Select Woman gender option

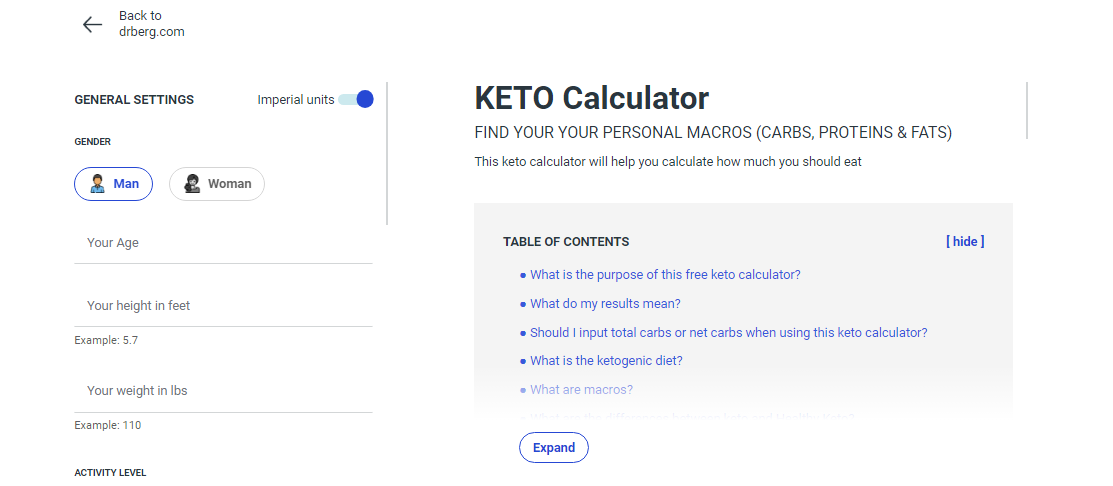(x=217, y=184)
